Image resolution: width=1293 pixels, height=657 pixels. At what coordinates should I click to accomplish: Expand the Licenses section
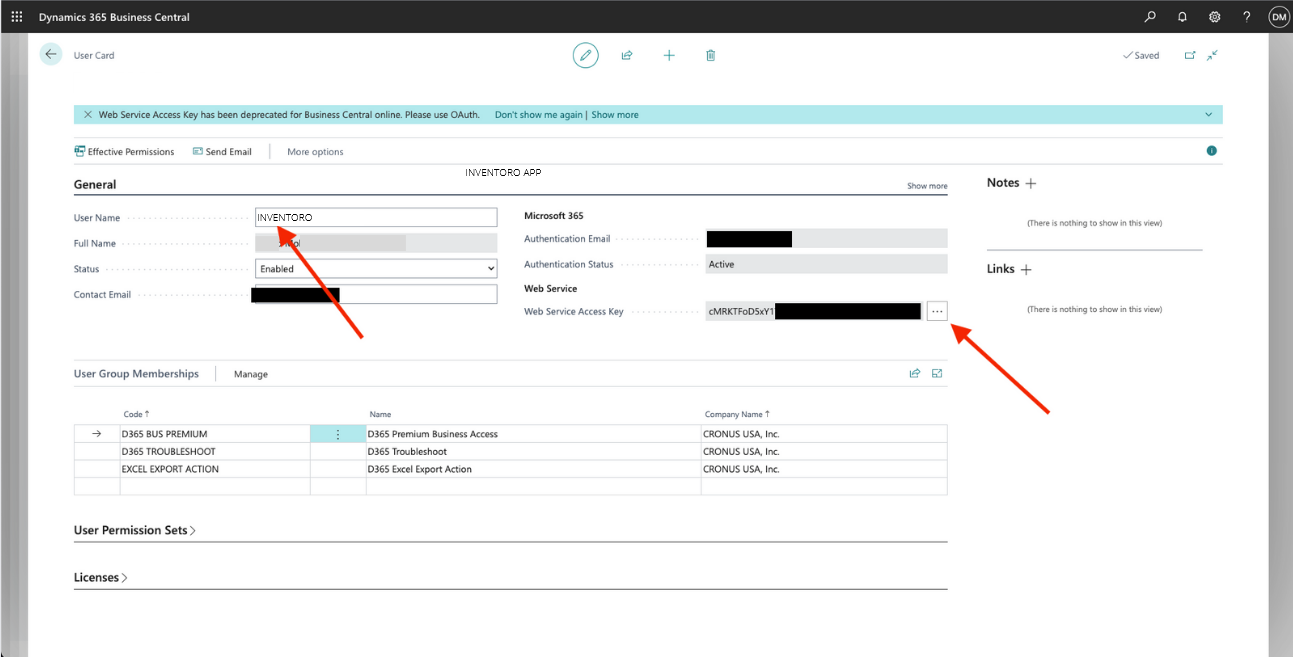(100, 578)
